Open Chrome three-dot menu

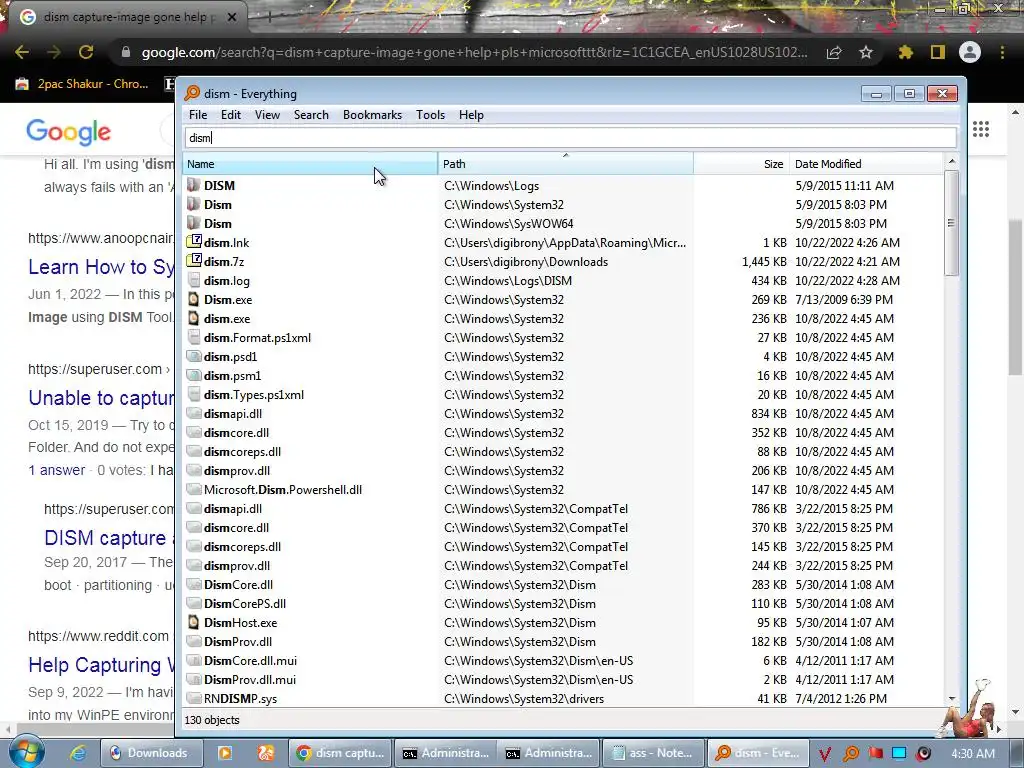coord(1002,52)
